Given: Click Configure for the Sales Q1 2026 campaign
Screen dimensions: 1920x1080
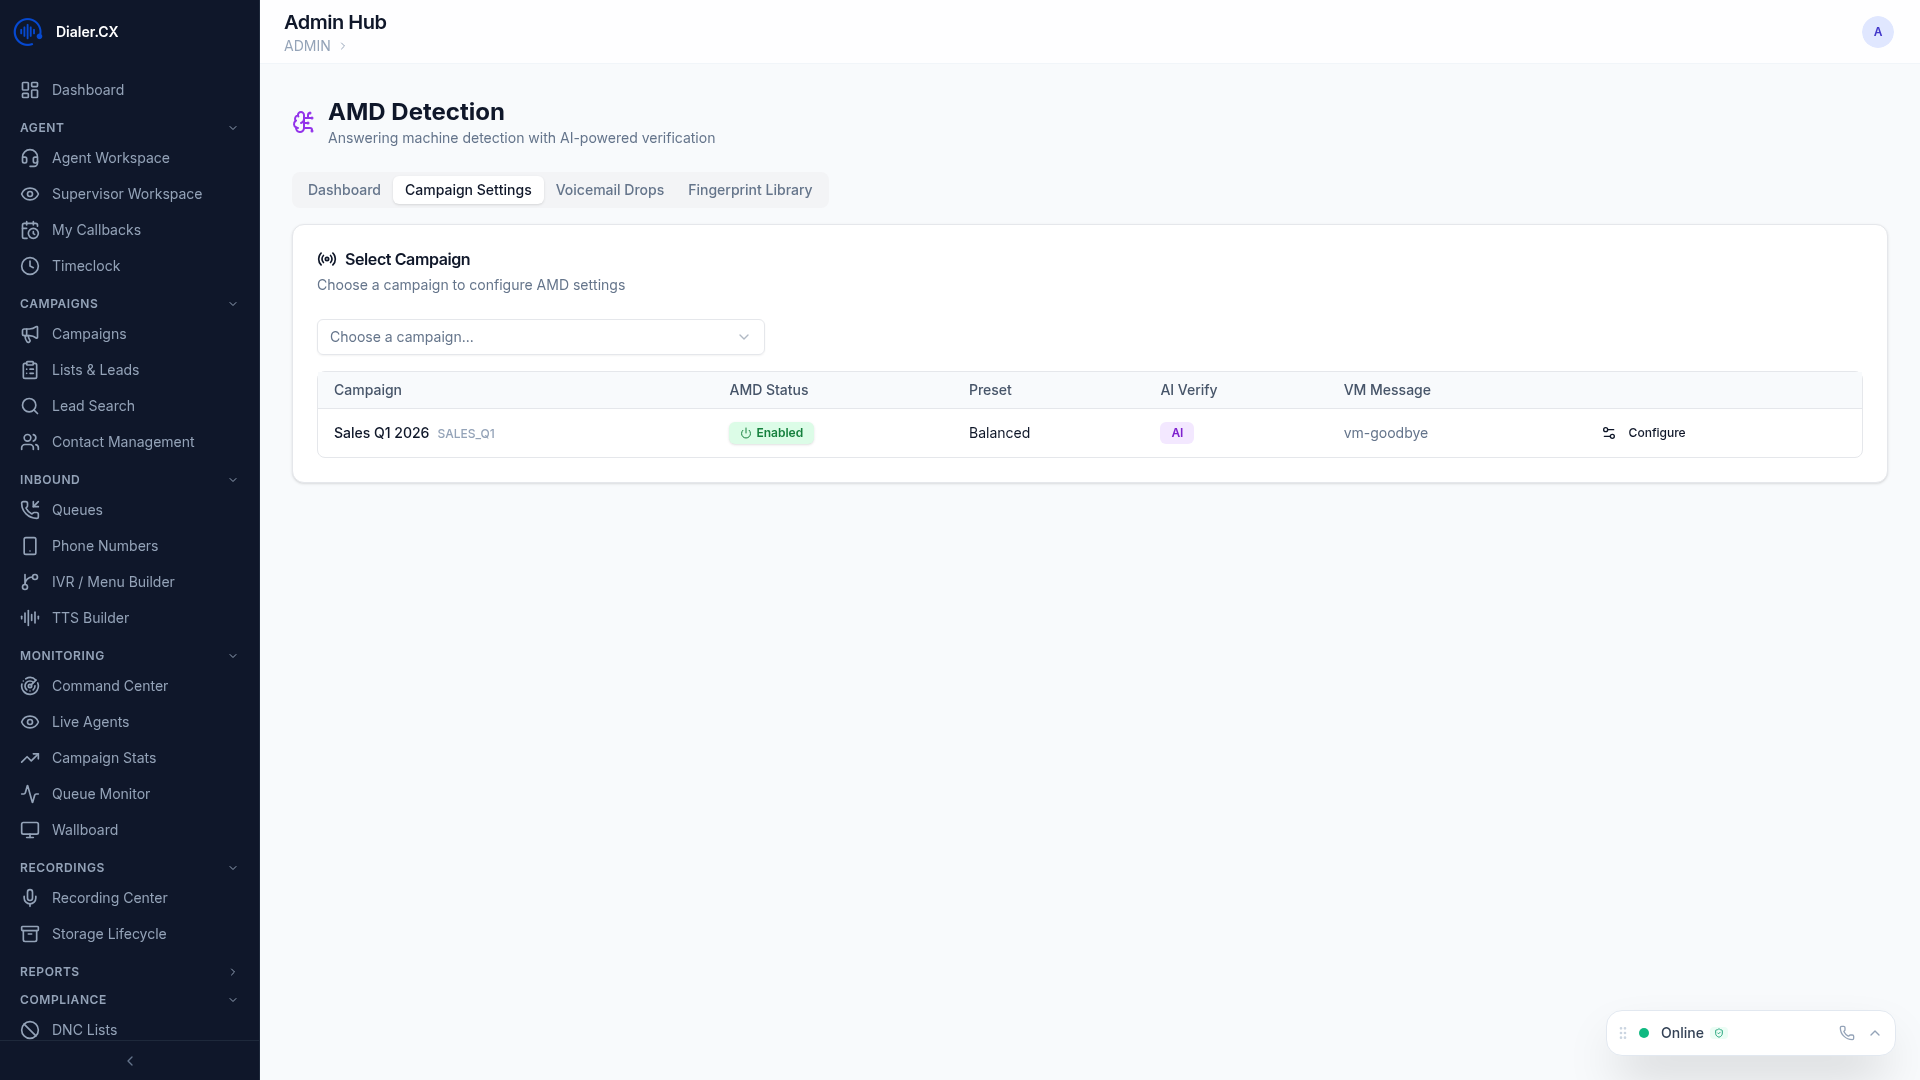Looking at the screenshot, I should coord(1643,433).
